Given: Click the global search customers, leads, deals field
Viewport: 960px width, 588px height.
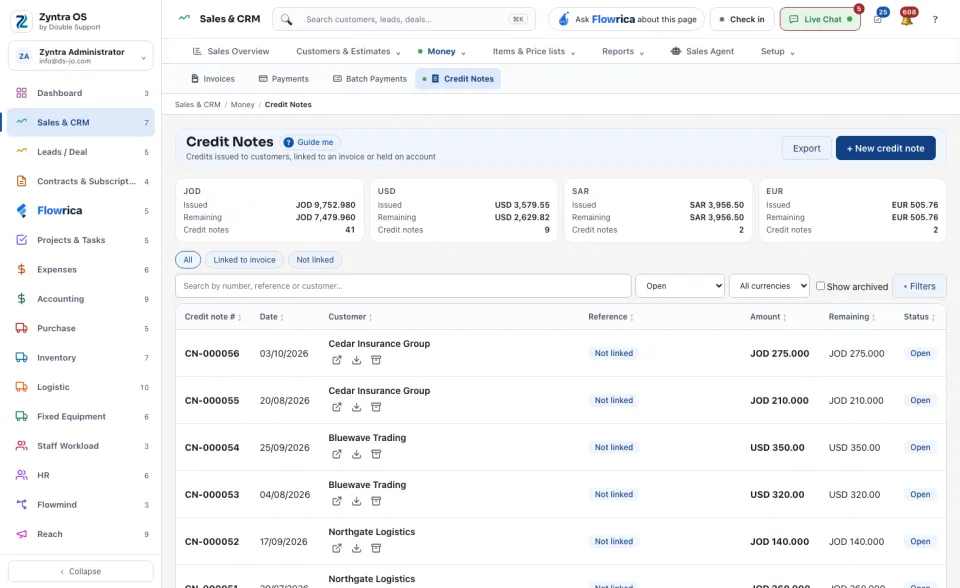Looking at the screenshot, I should tap(404, 19).
